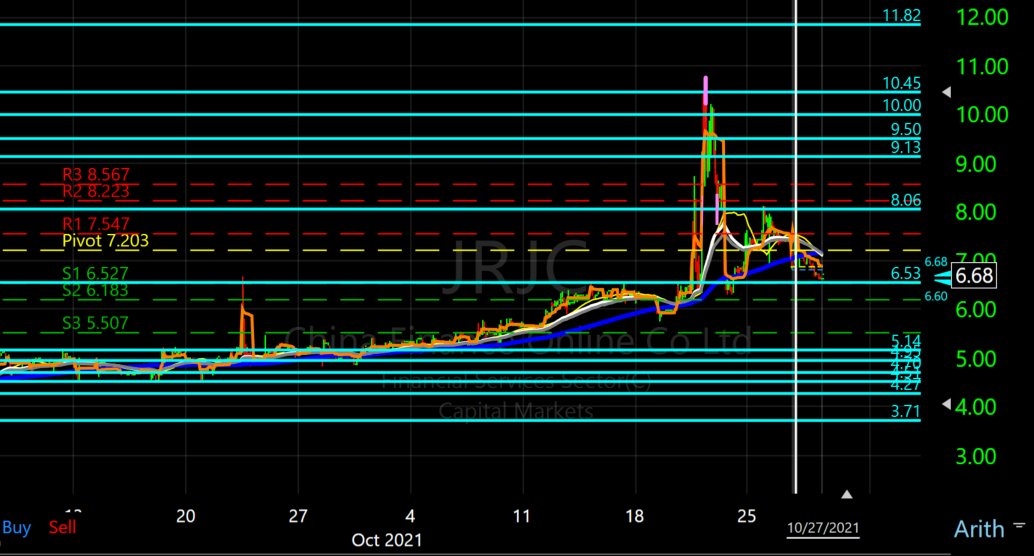1034x556 pixels.
Task: Click the Buy label
Action: click(x=16, y=527)
